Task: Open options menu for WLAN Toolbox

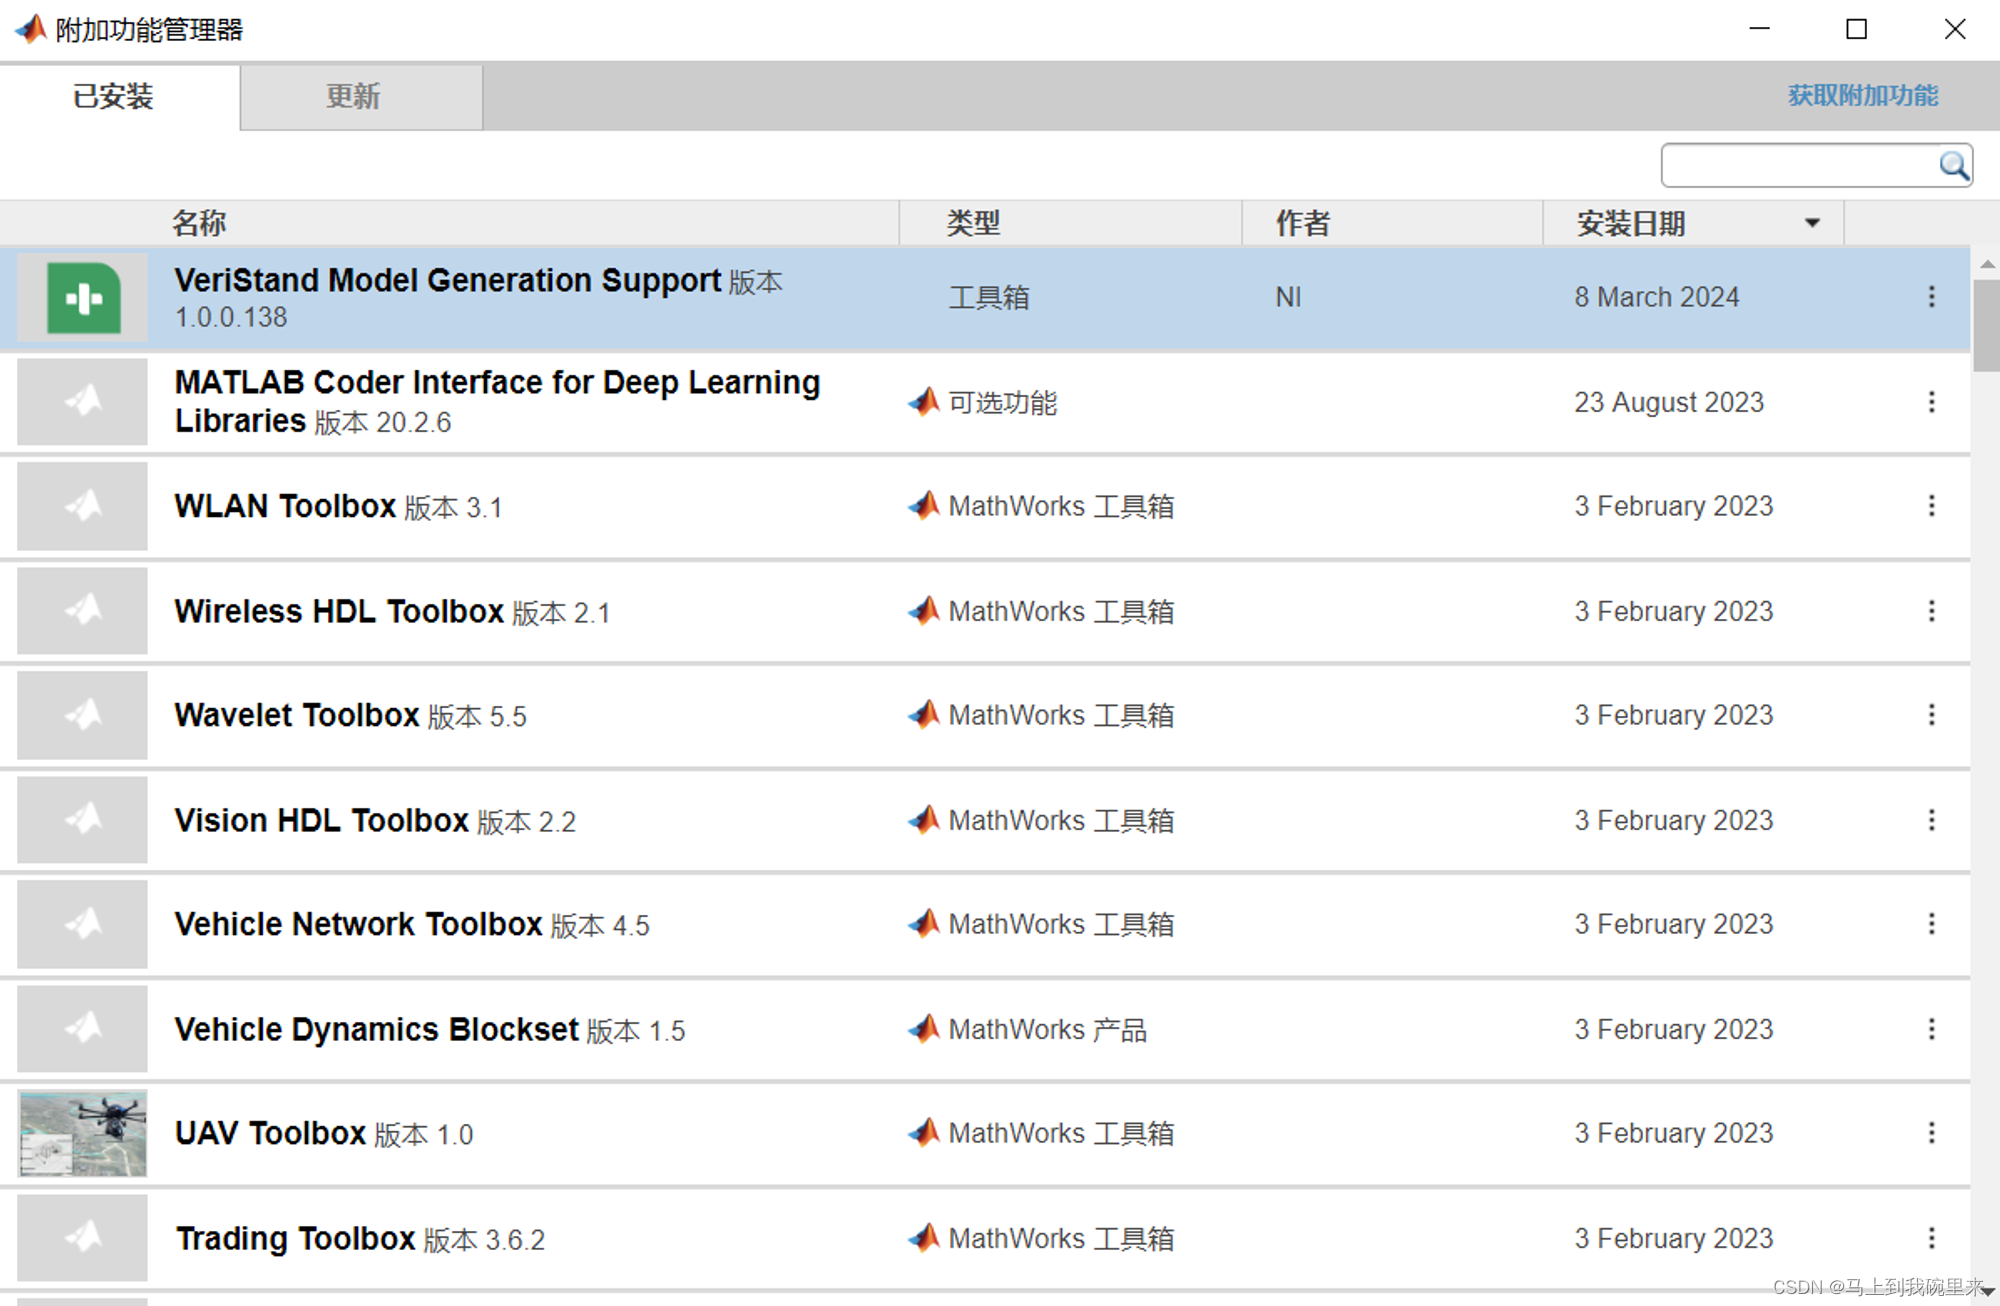Action: coord(1931,506)
